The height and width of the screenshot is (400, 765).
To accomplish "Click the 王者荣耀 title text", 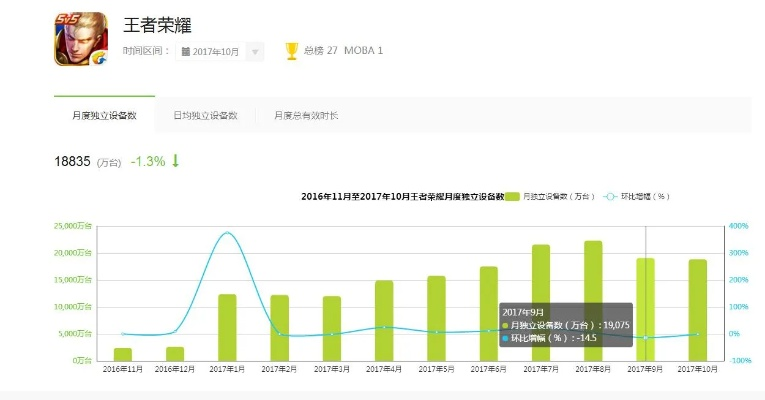I will [x=157, y=25].
